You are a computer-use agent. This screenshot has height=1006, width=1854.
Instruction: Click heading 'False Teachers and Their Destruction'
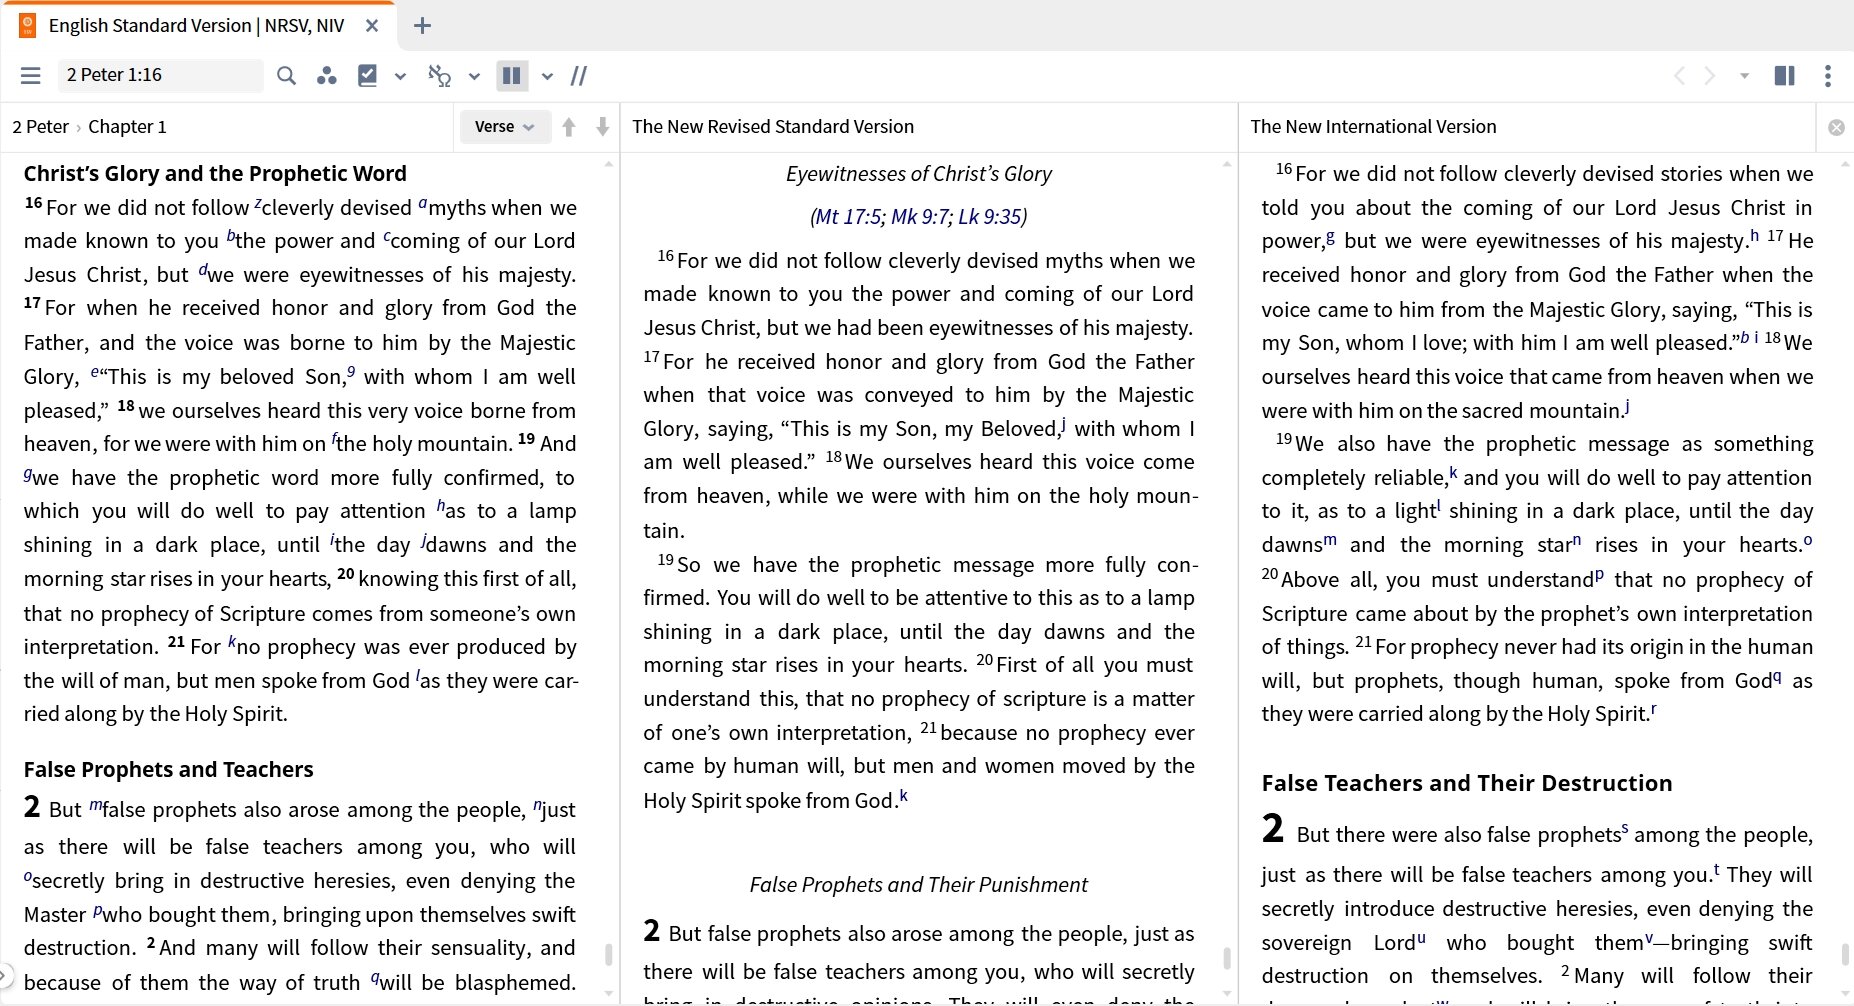[x=1467, y=783]
